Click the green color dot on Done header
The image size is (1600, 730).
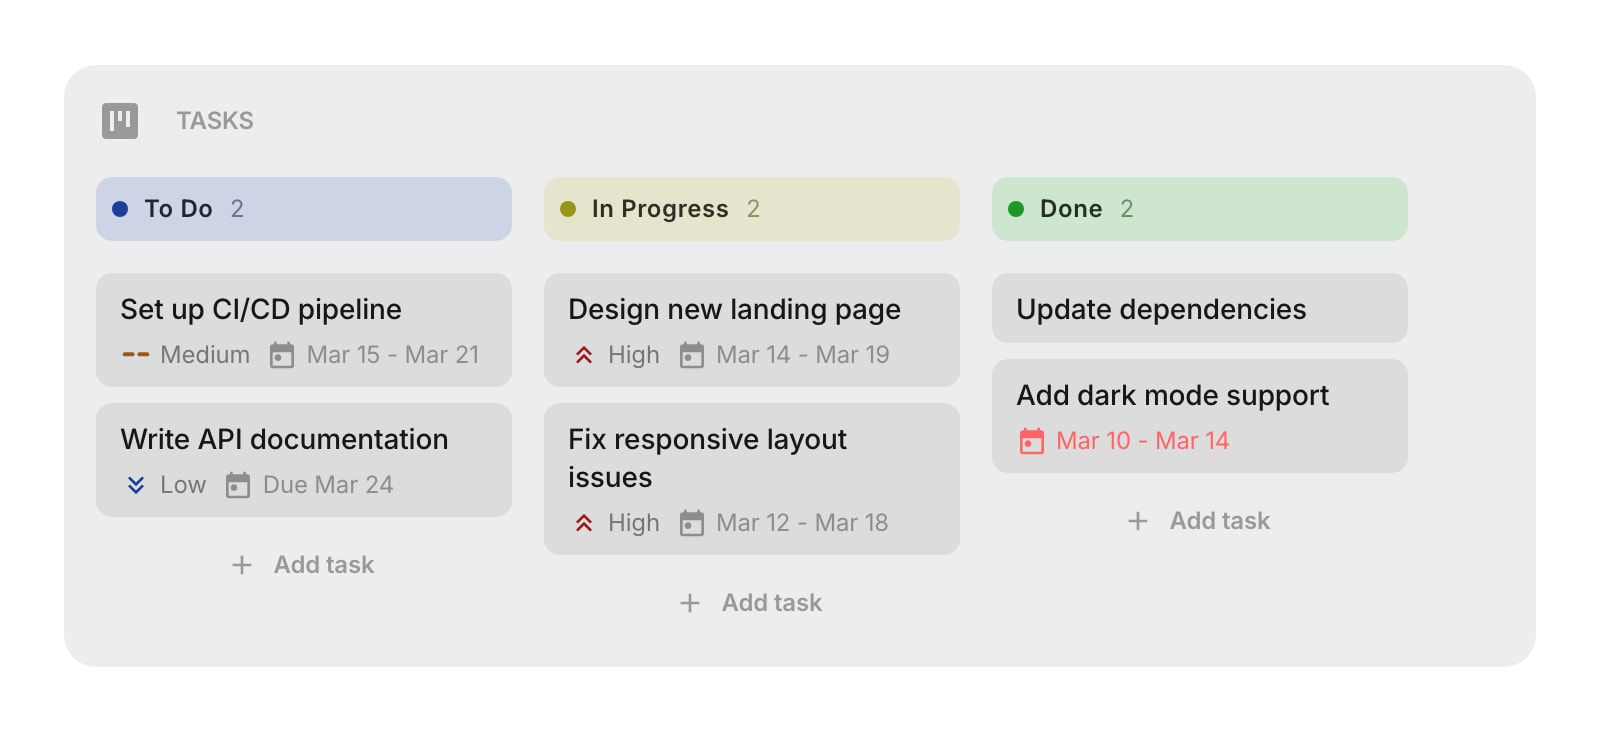pos(1016,208)
